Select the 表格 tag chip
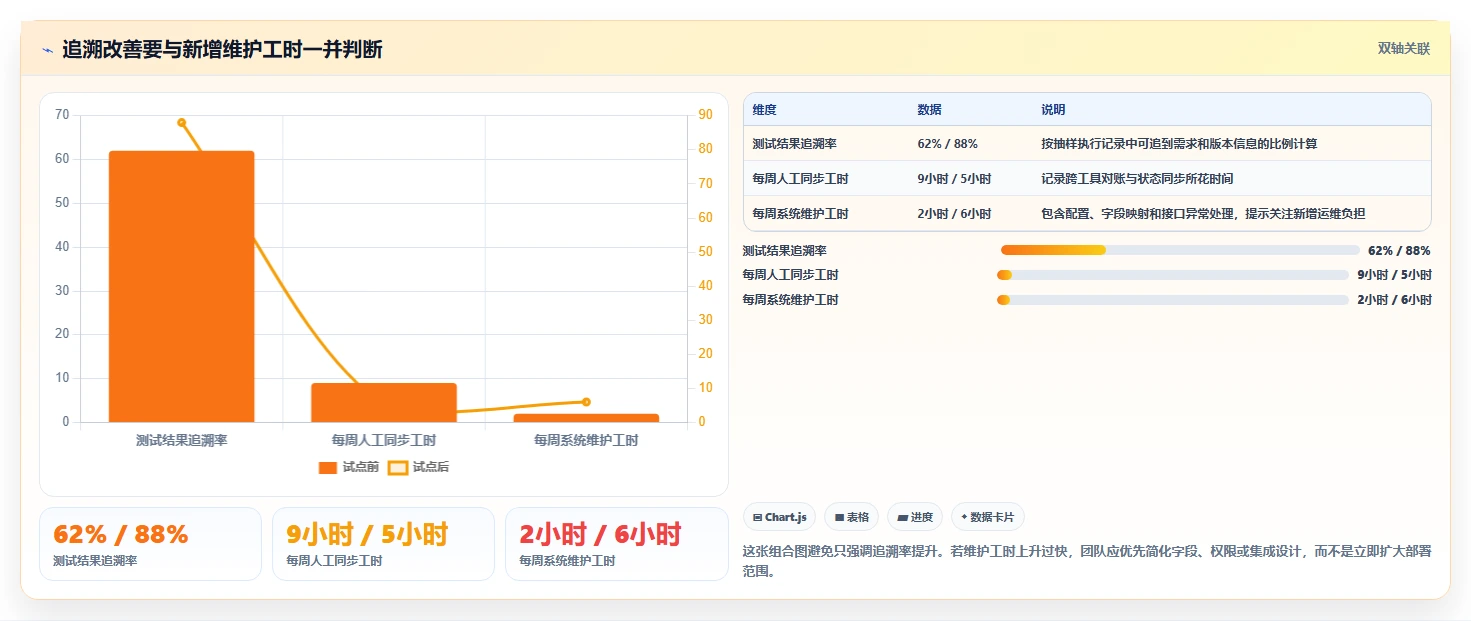This screenshot has width=1471, height=621. [x=851, y=517]
